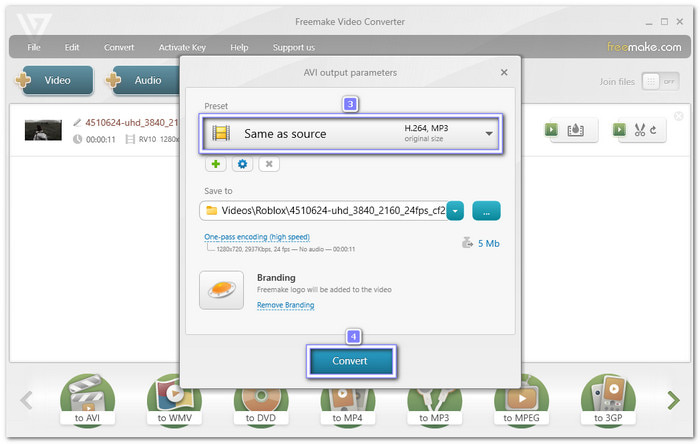The width and height of the screenshot is (700, 444).
Task: Click the watermark film icon in file row
Action: click(575, 130)
